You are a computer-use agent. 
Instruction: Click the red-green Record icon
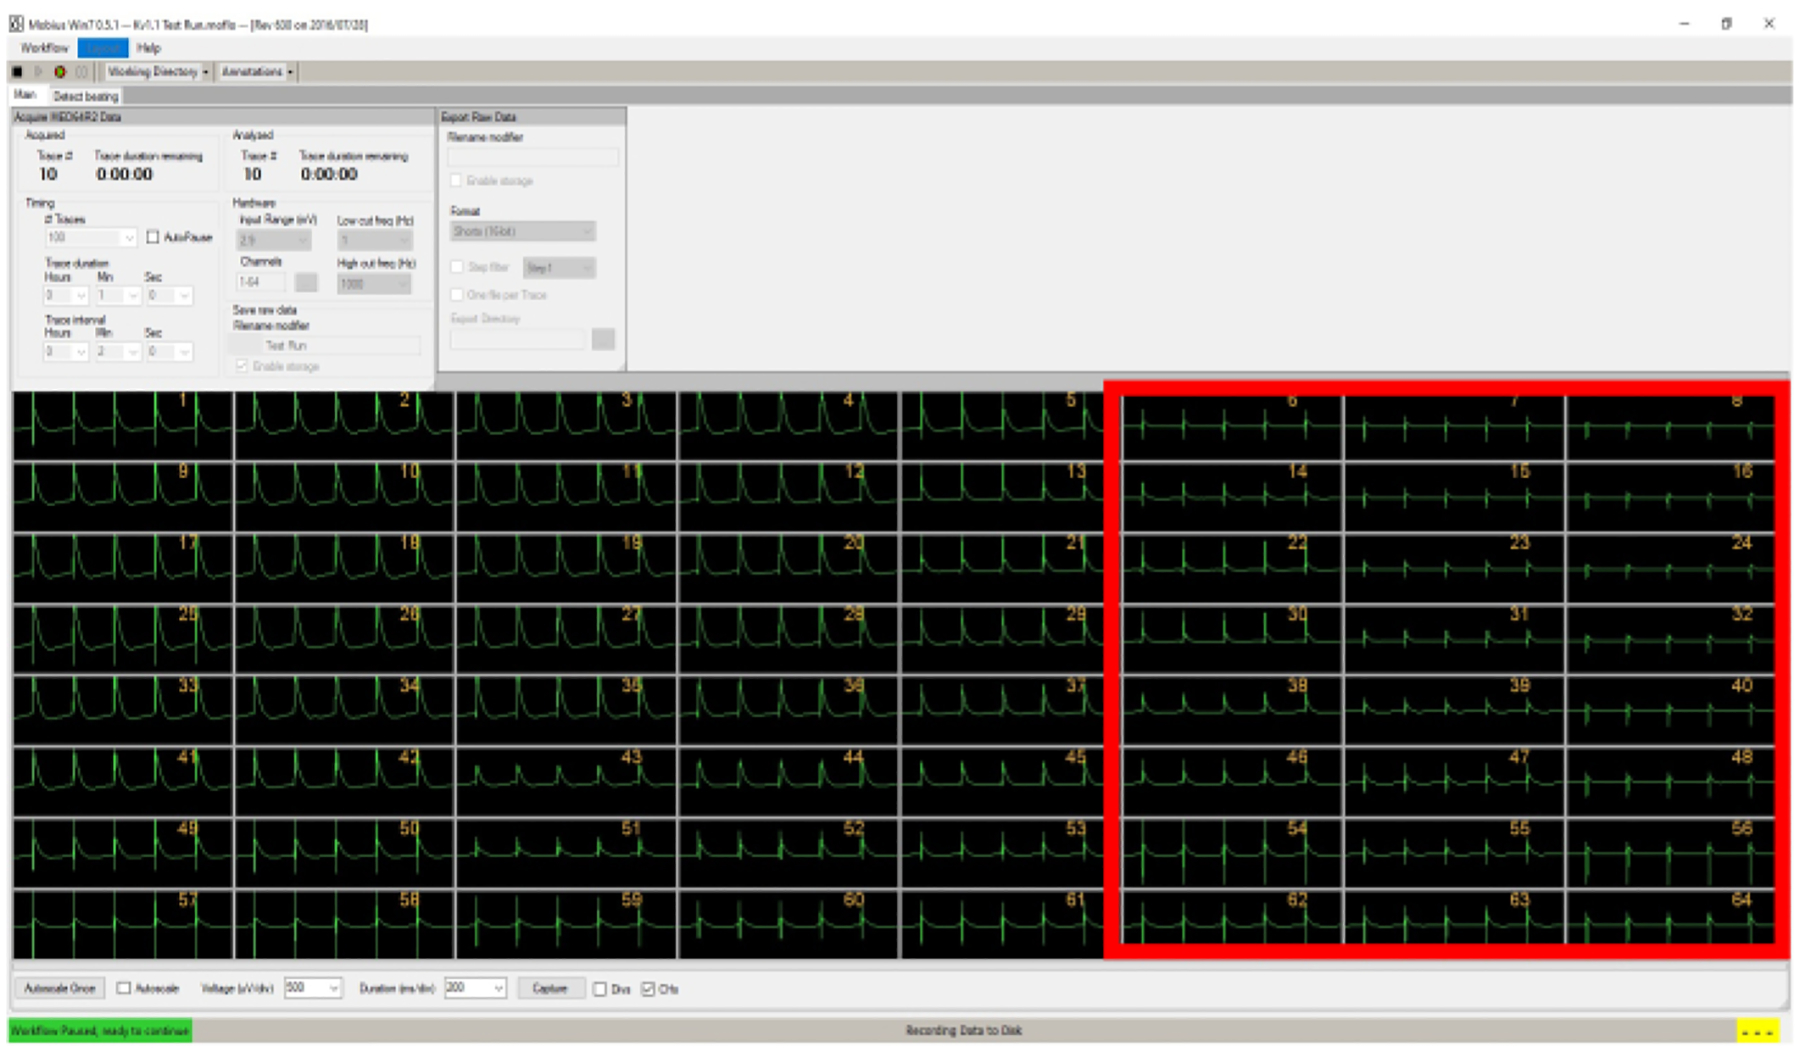click(60, 72)
